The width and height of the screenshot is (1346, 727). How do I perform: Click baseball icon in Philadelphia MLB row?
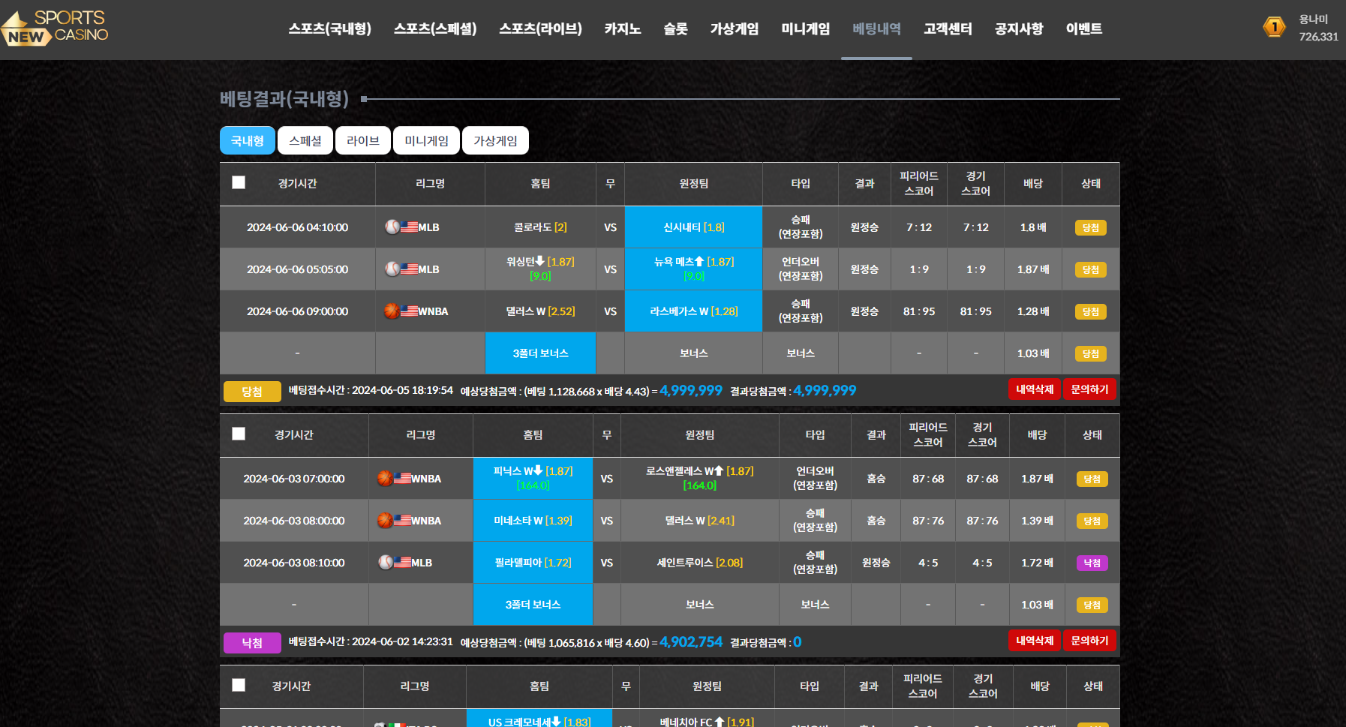385,562
